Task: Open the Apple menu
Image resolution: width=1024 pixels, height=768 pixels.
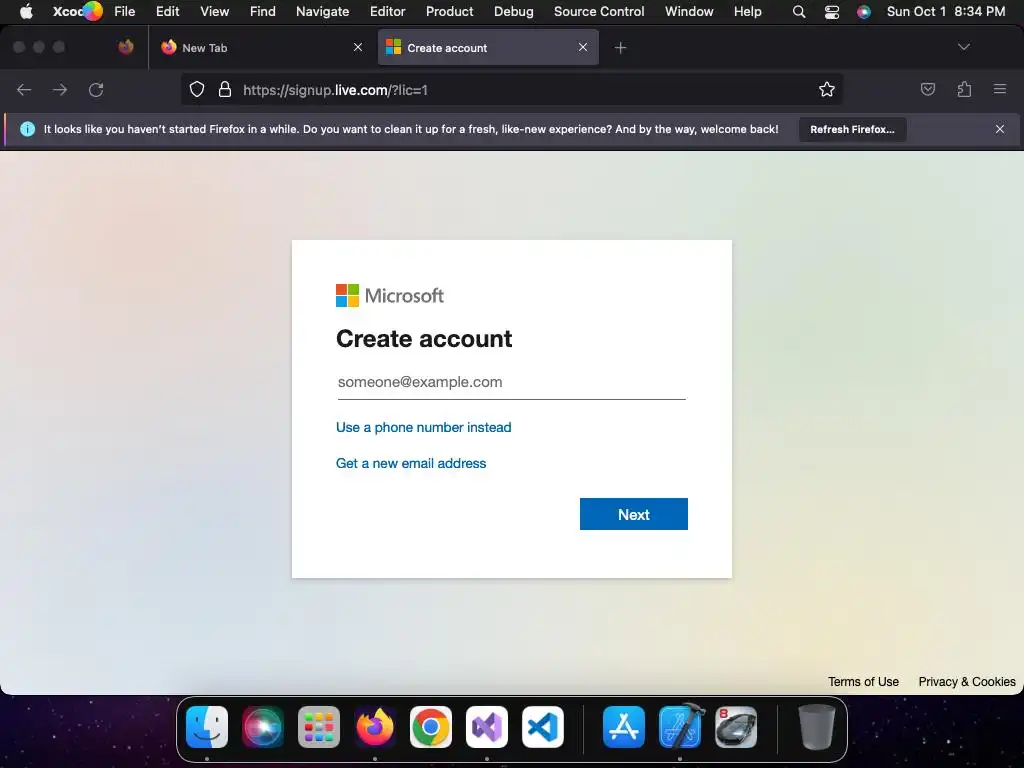Action: point(26,11)
